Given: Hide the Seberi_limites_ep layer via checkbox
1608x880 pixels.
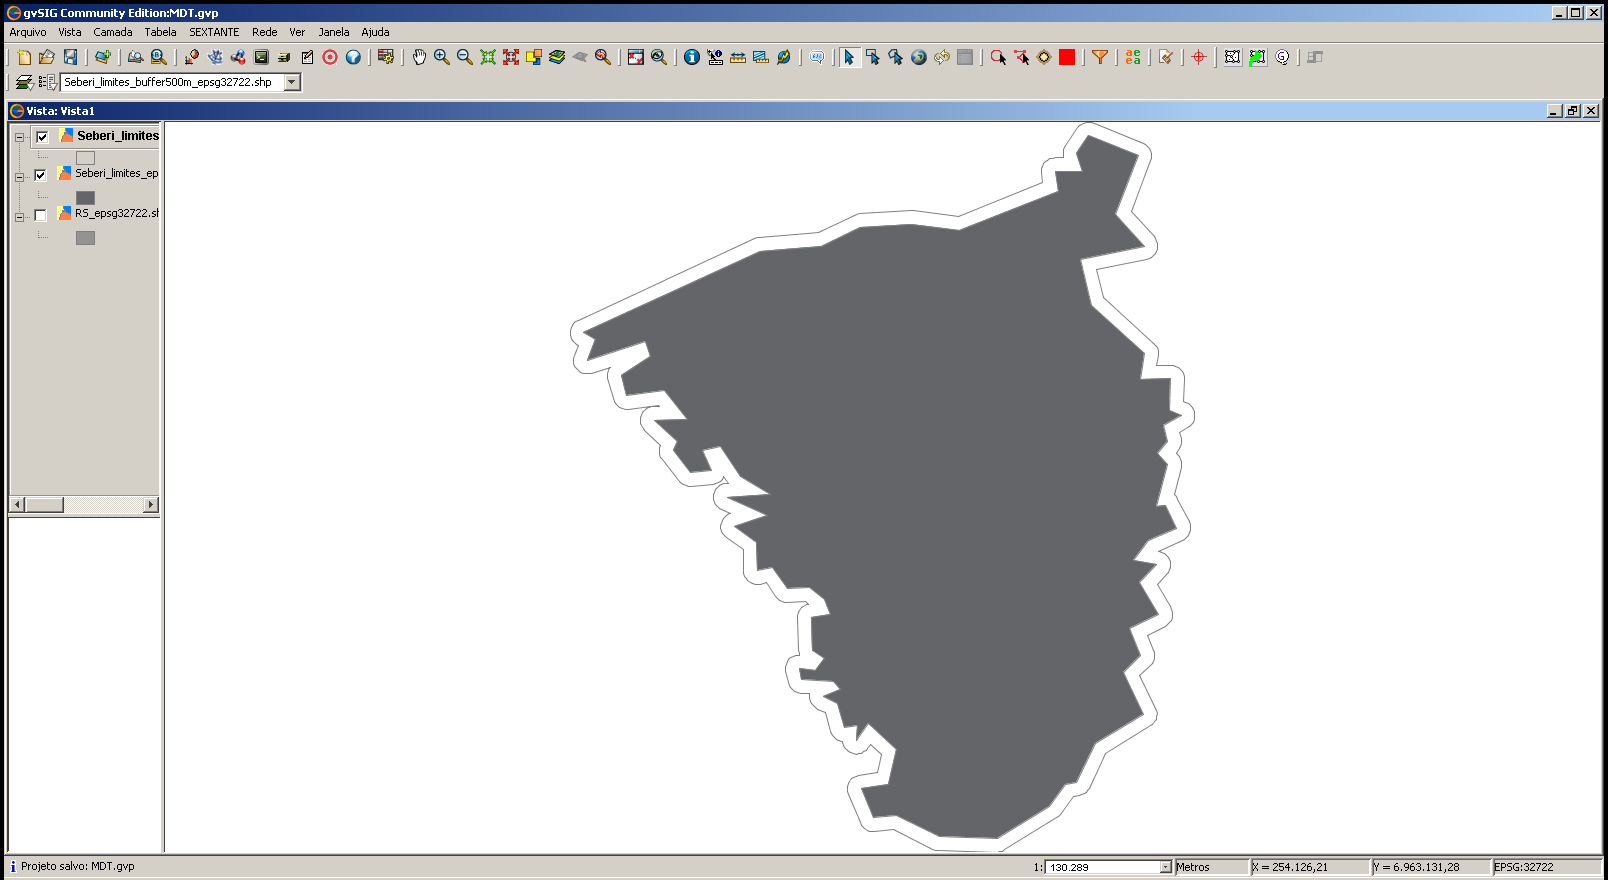Looking at the screenshot, I should [x=40, y=175].
